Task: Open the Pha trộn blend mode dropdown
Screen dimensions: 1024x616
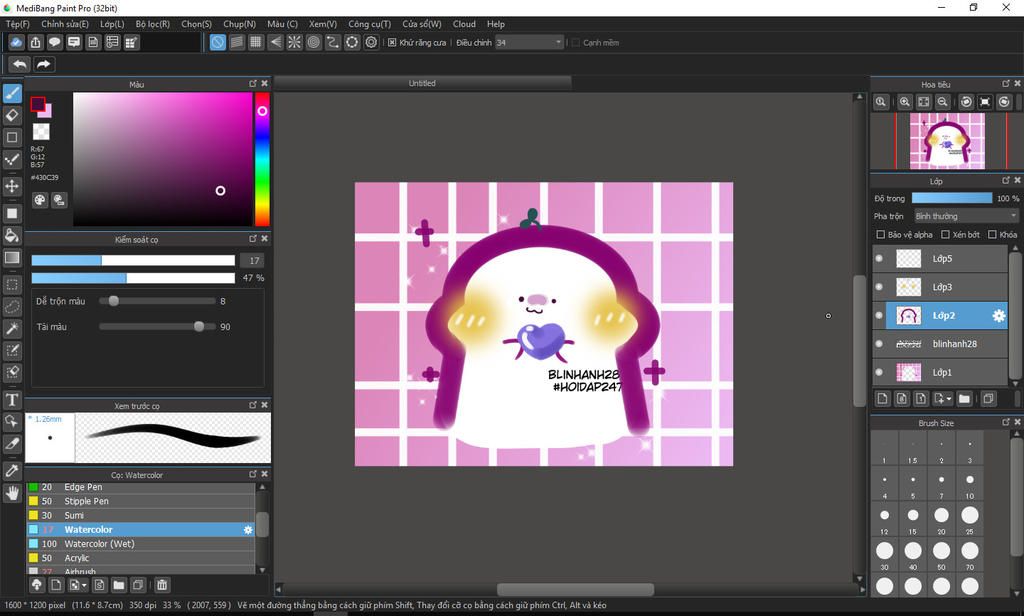Action: coord(966,216)
